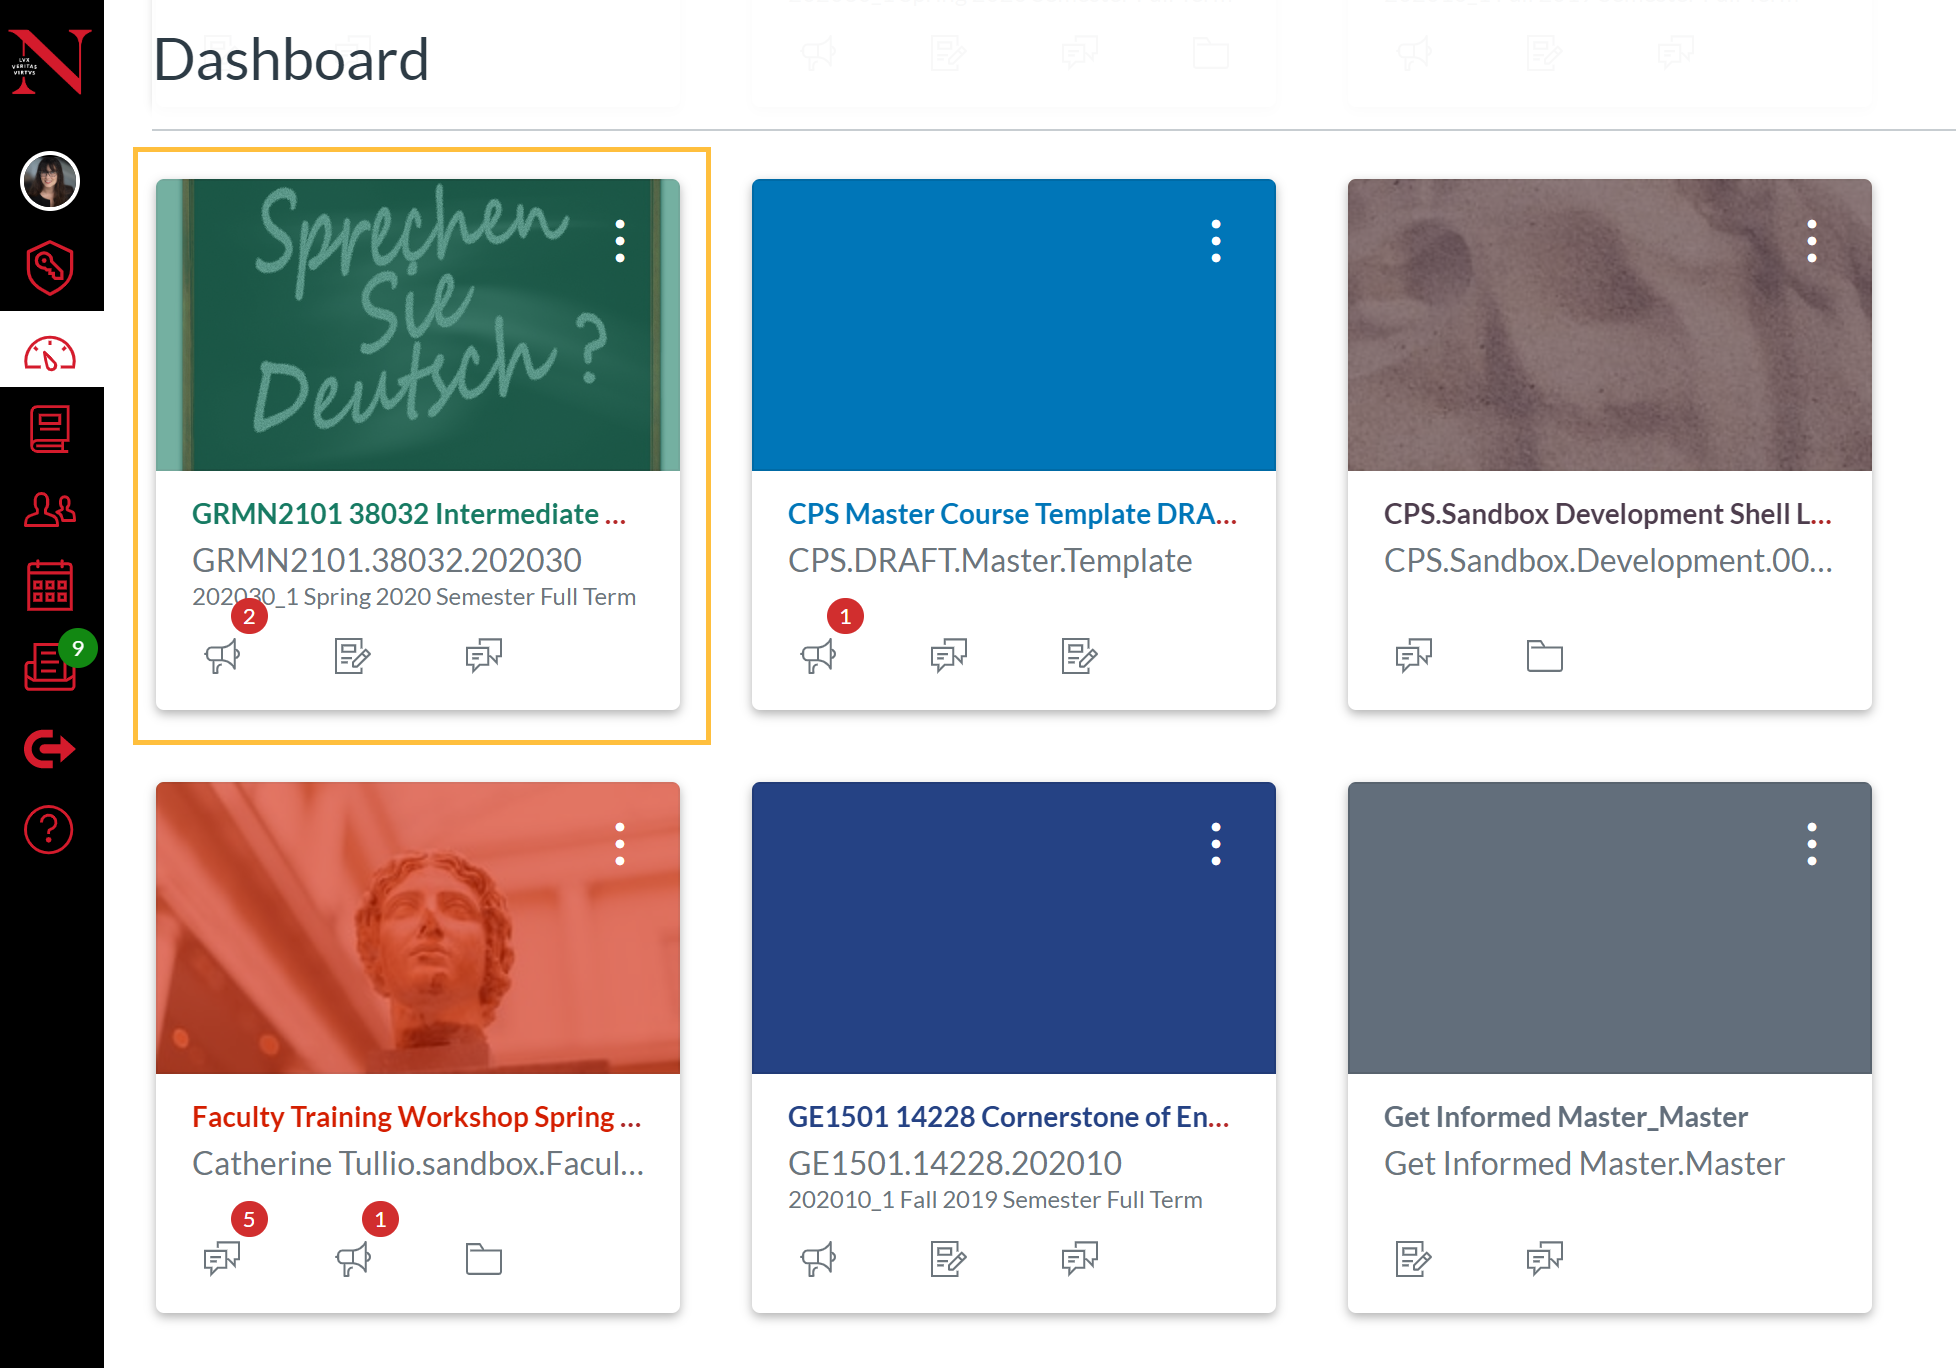
Task: Open options menu on CPS Master Course Template card
Action: click(x=1217, y=240)
